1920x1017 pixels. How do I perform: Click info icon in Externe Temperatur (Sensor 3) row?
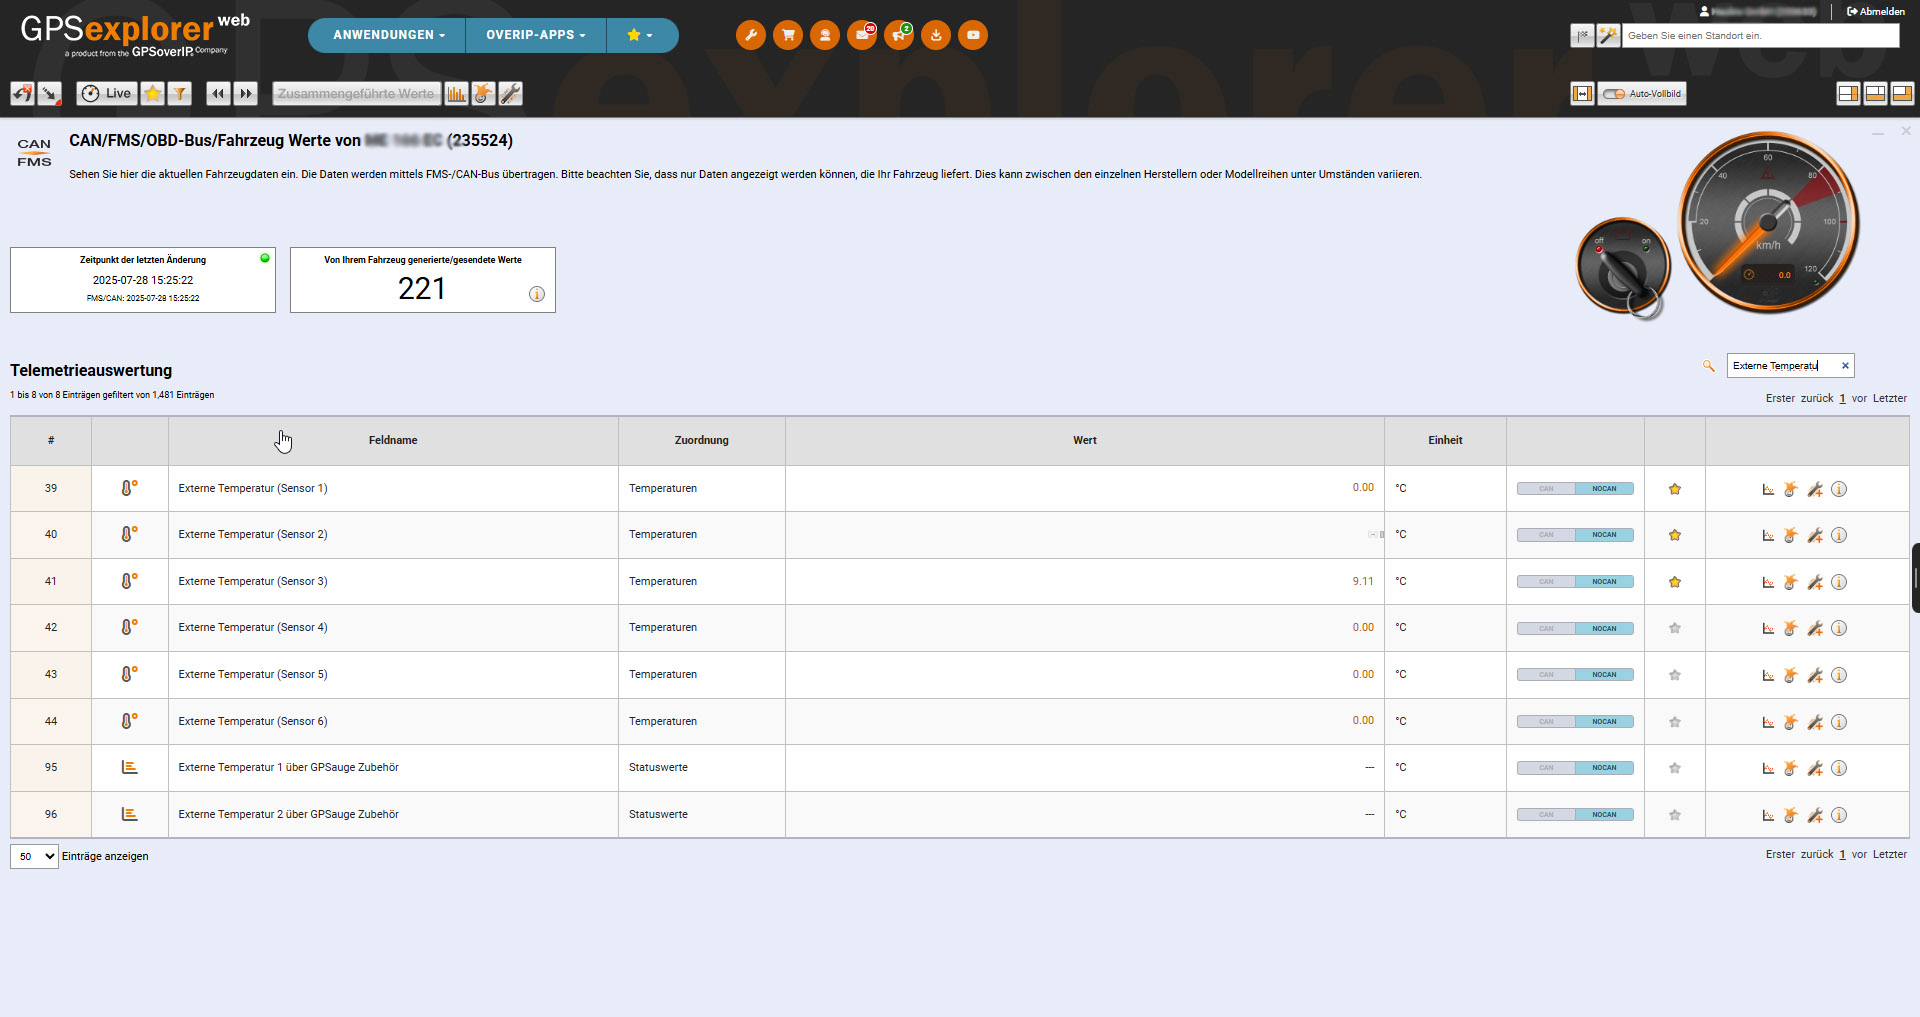coord(1839,582)
